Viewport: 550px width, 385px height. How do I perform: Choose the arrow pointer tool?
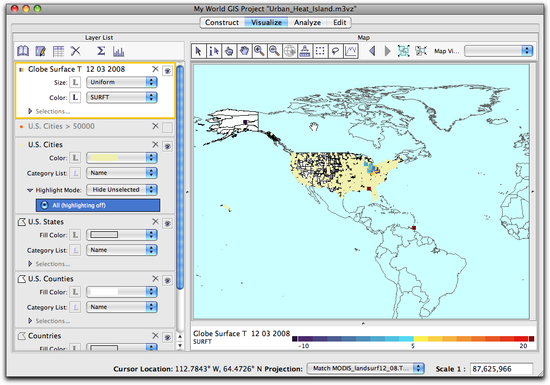(x=199, y=51)
